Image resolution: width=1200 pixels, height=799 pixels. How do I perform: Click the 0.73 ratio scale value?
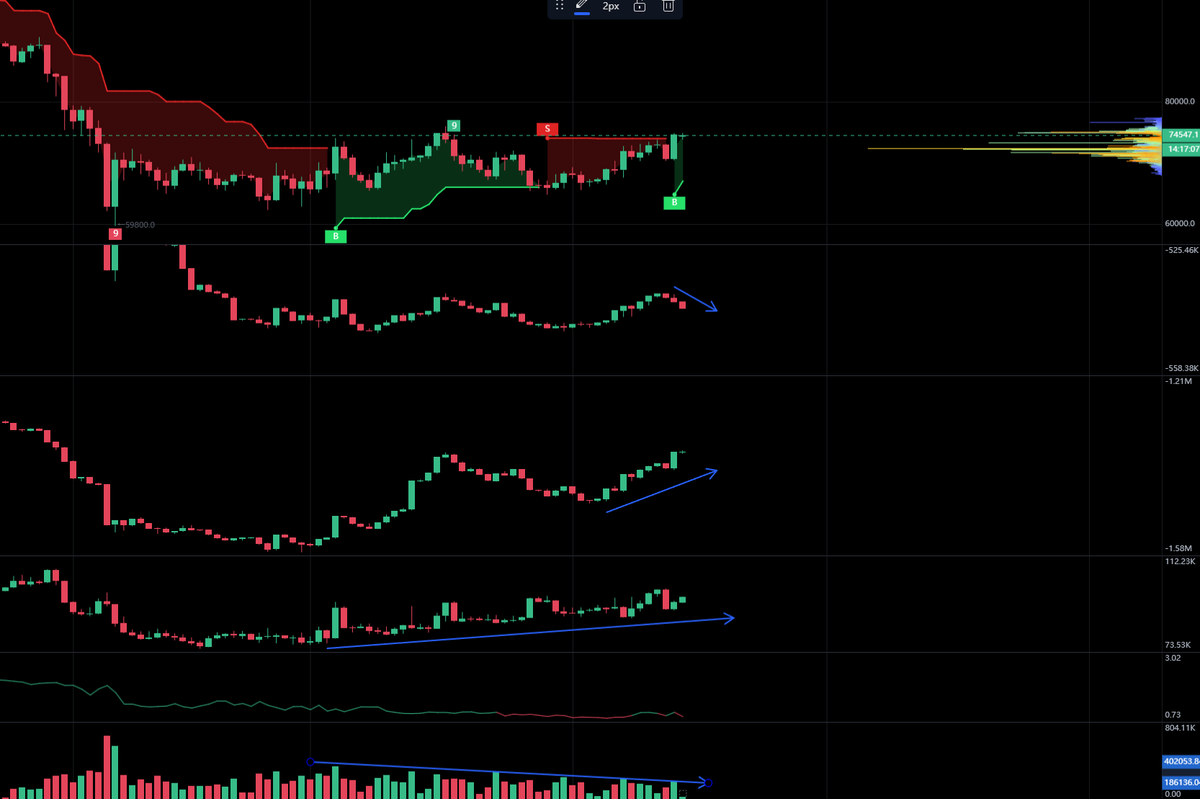[x=1173, y=715]
